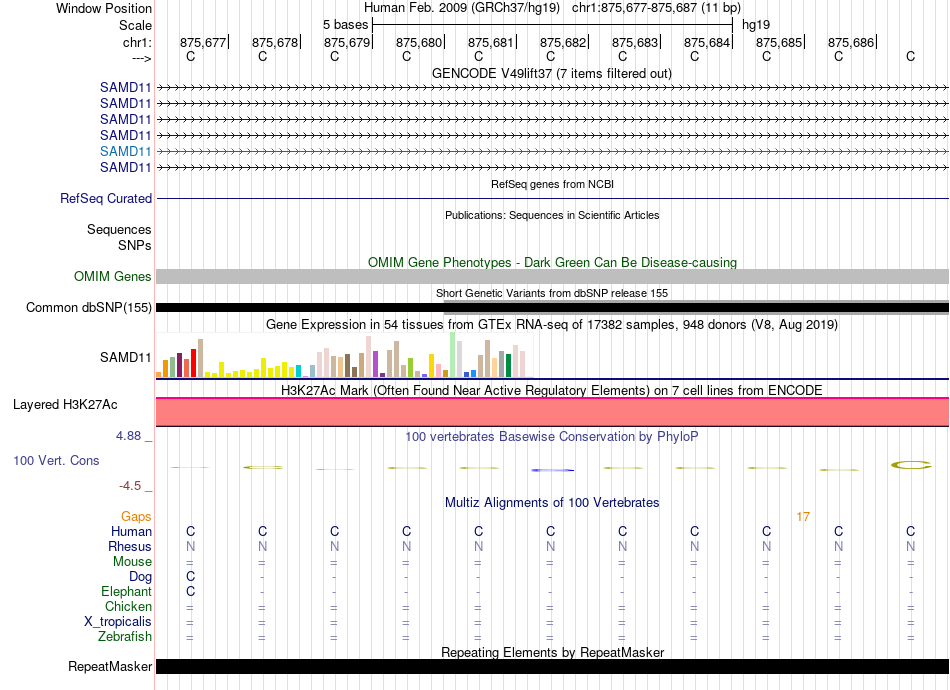Select the Human alignment row label
Image resolution: width=950 pixels, height=690 pixels.
[x=131, y=532]
